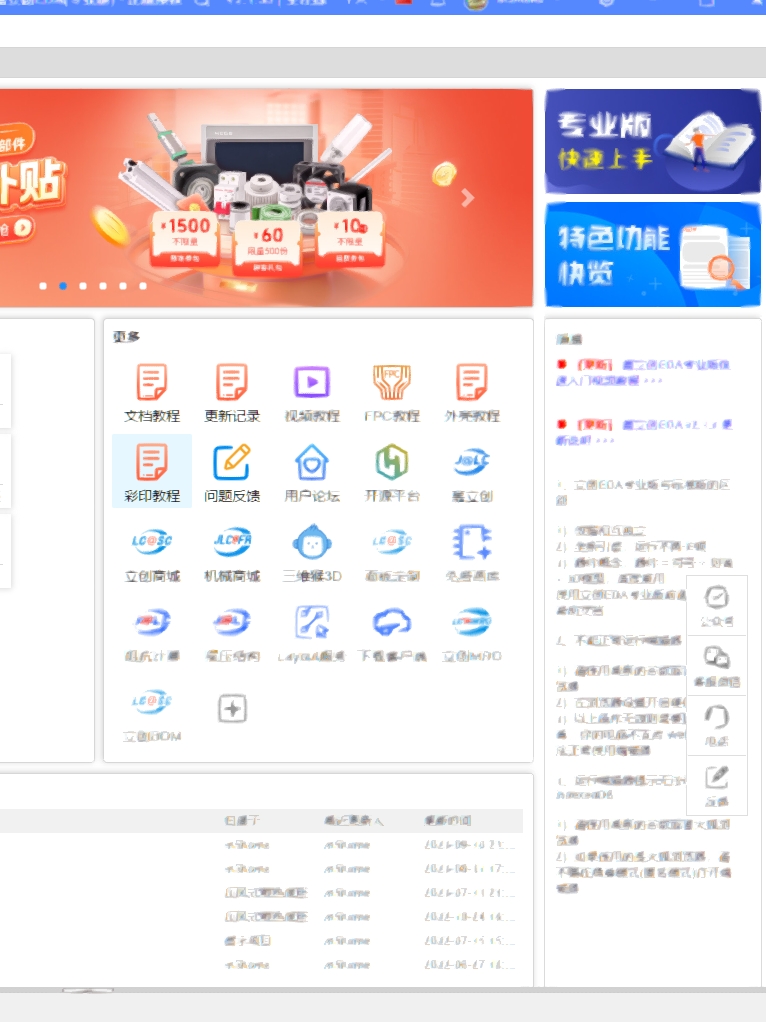Open the first 更新 news link
Viewport: 766px width, 1022px height.
(x=643, y=372)
